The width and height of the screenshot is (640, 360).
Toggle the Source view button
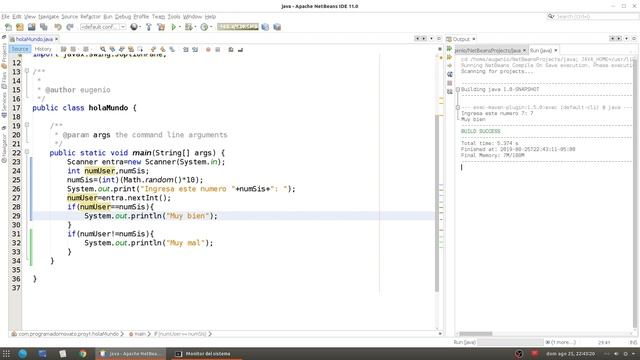coord(20,49)
